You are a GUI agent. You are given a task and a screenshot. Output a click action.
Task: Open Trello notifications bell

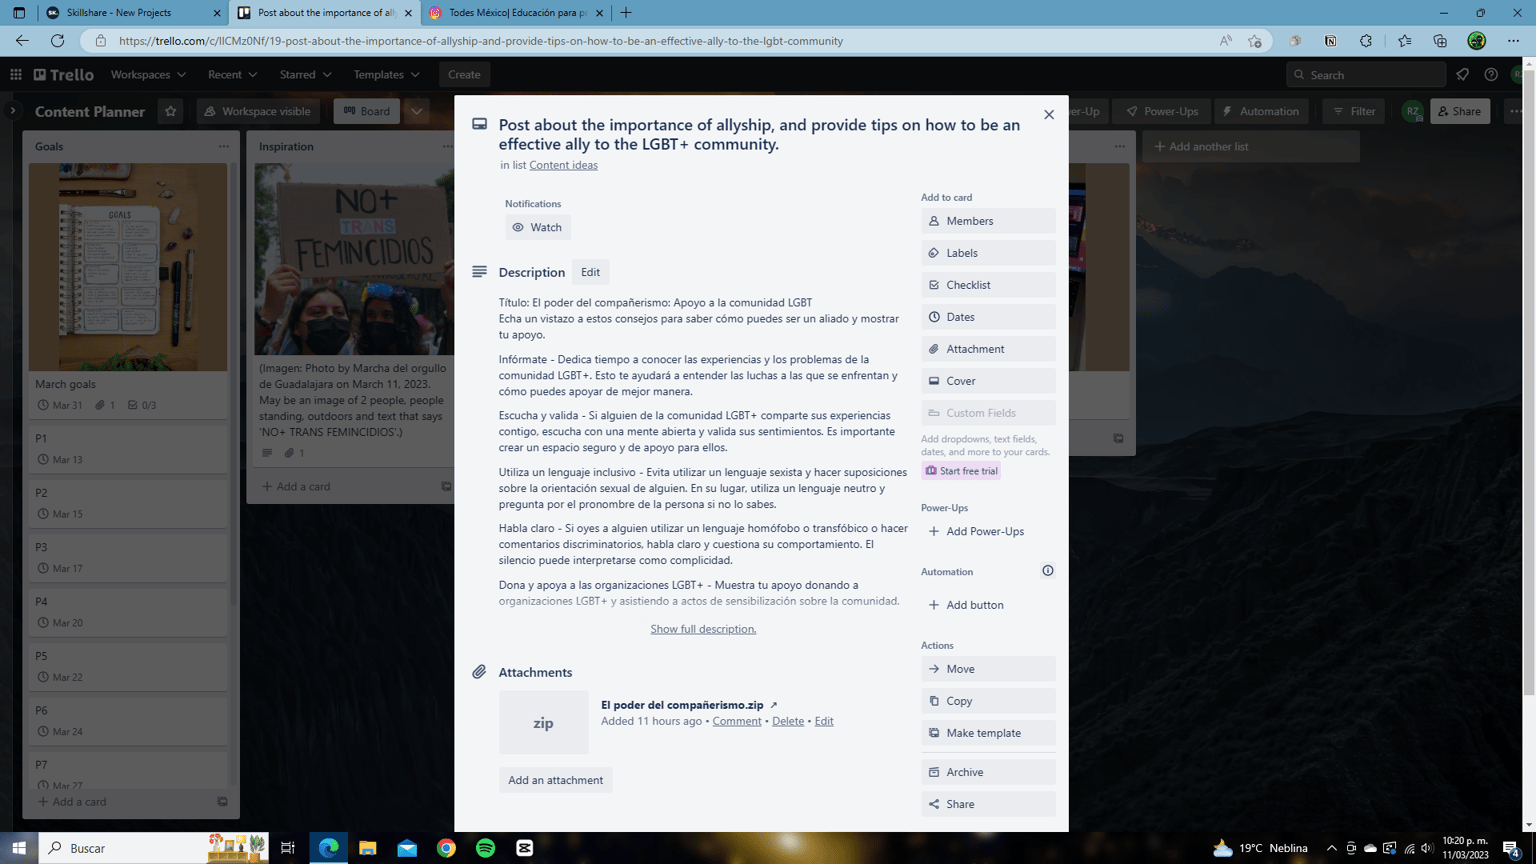1462,74
